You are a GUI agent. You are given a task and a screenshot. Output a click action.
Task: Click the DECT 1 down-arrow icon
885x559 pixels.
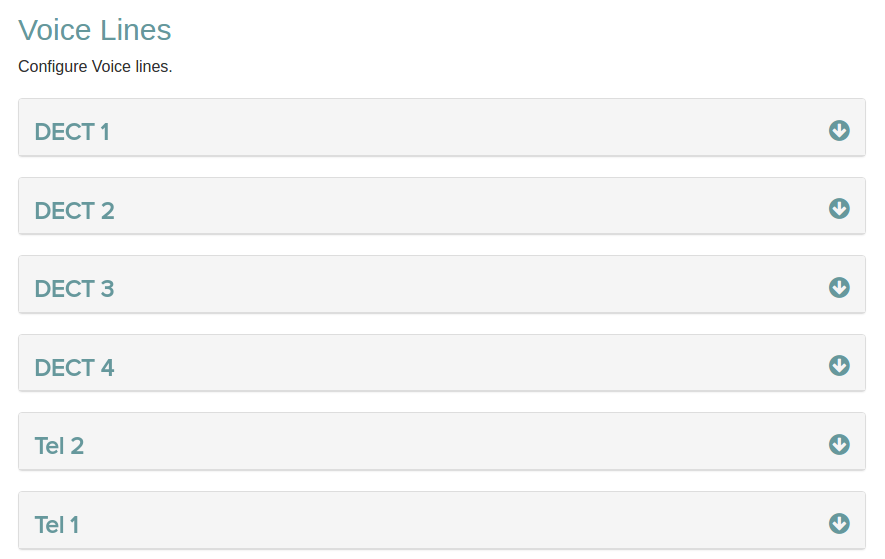(839, 130)
